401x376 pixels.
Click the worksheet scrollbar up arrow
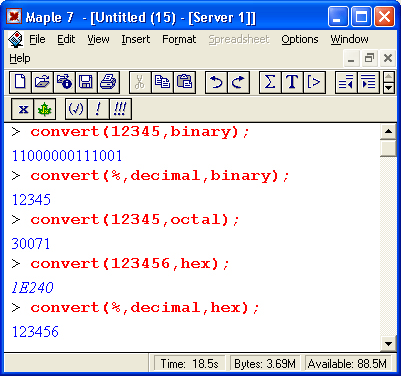tap(388, 131)
